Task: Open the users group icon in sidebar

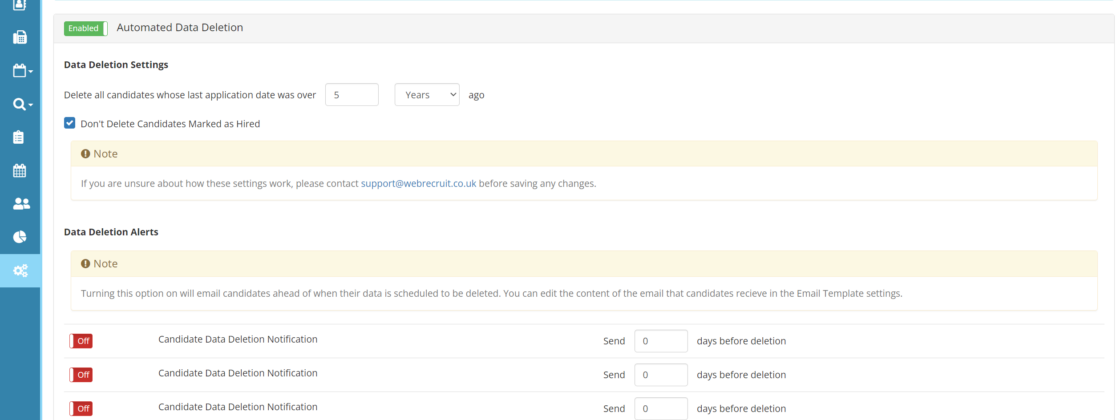Action: tap(20, 204)
